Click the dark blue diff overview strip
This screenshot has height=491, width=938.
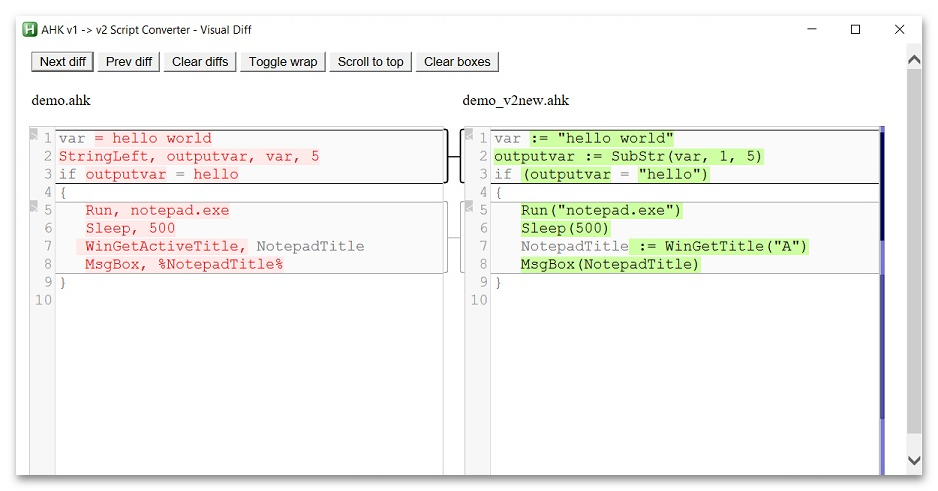[882, 185]
